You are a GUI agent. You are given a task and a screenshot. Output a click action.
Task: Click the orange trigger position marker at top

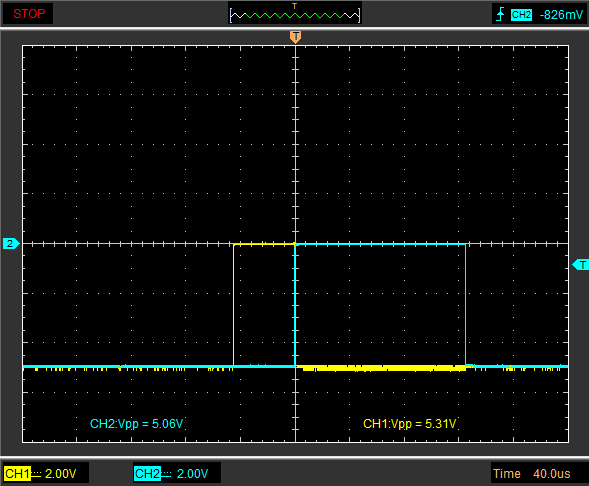tap(296, 37)
